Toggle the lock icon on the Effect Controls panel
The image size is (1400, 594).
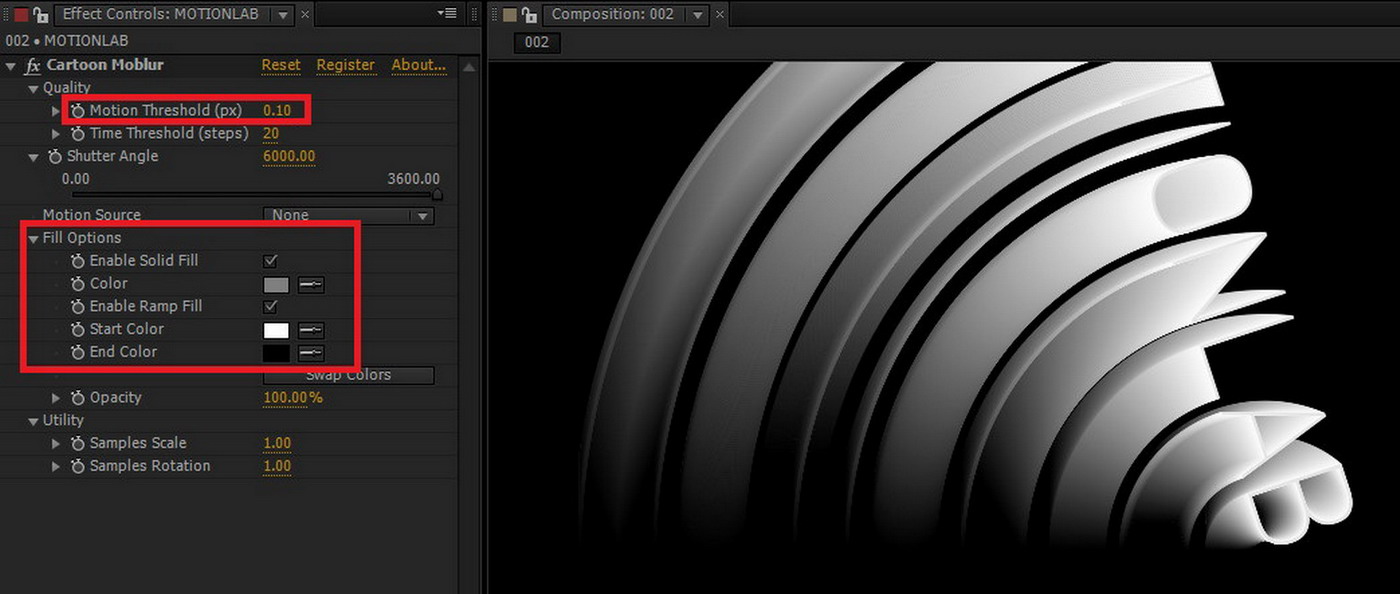point(41,15)
